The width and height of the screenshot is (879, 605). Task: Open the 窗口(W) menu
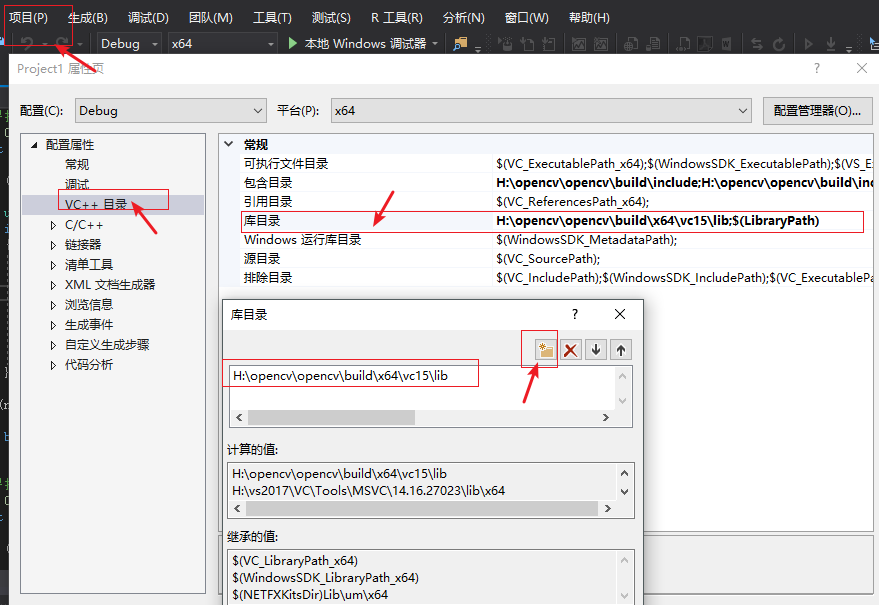(526, 17)
